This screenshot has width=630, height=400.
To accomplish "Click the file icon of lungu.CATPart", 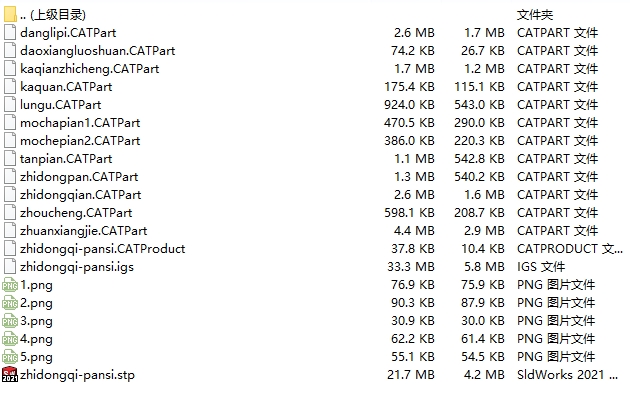I will pyautogui.click(x=10, y=104).
